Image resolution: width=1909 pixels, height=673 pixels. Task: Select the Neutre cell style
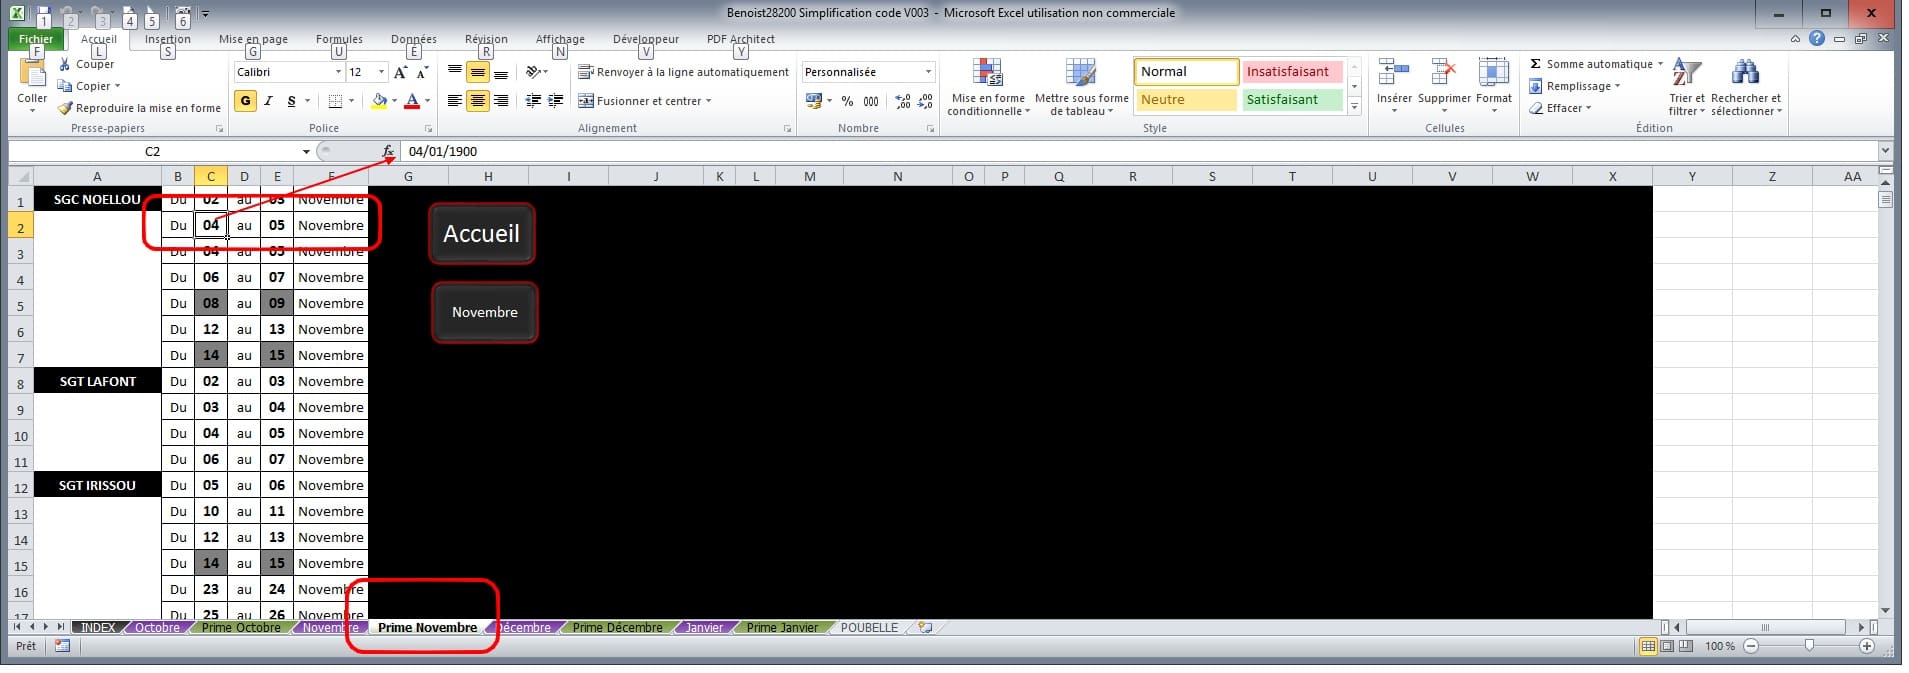pos(1185,100)
